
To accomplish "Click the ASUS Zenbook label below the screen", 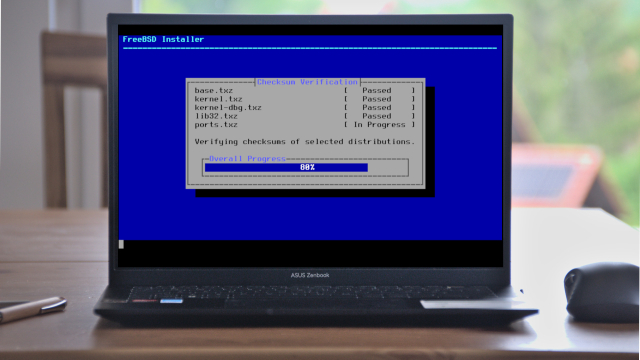I will [310, 275].
